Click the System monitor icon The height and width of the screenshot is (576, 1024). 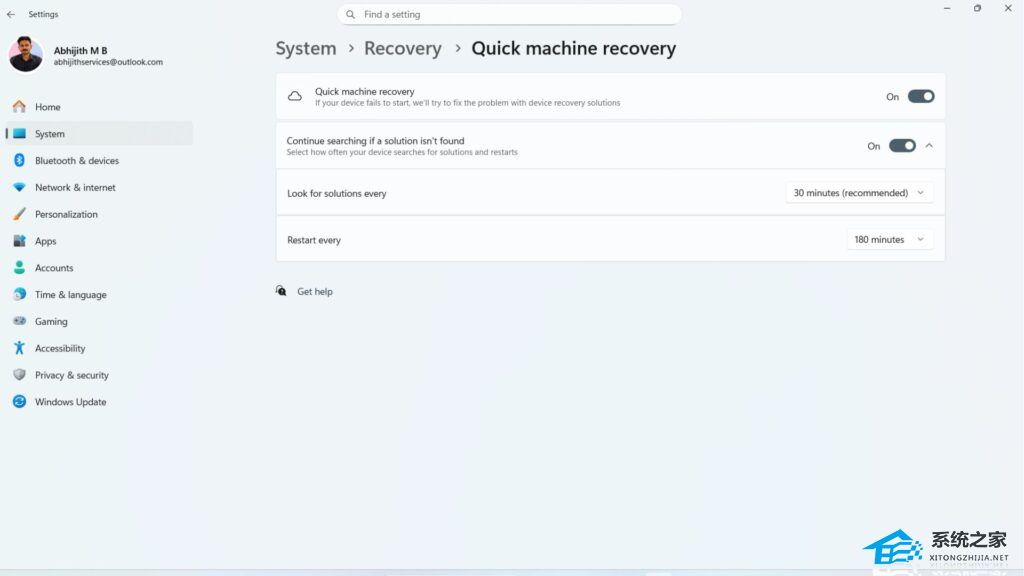point(20,133)
